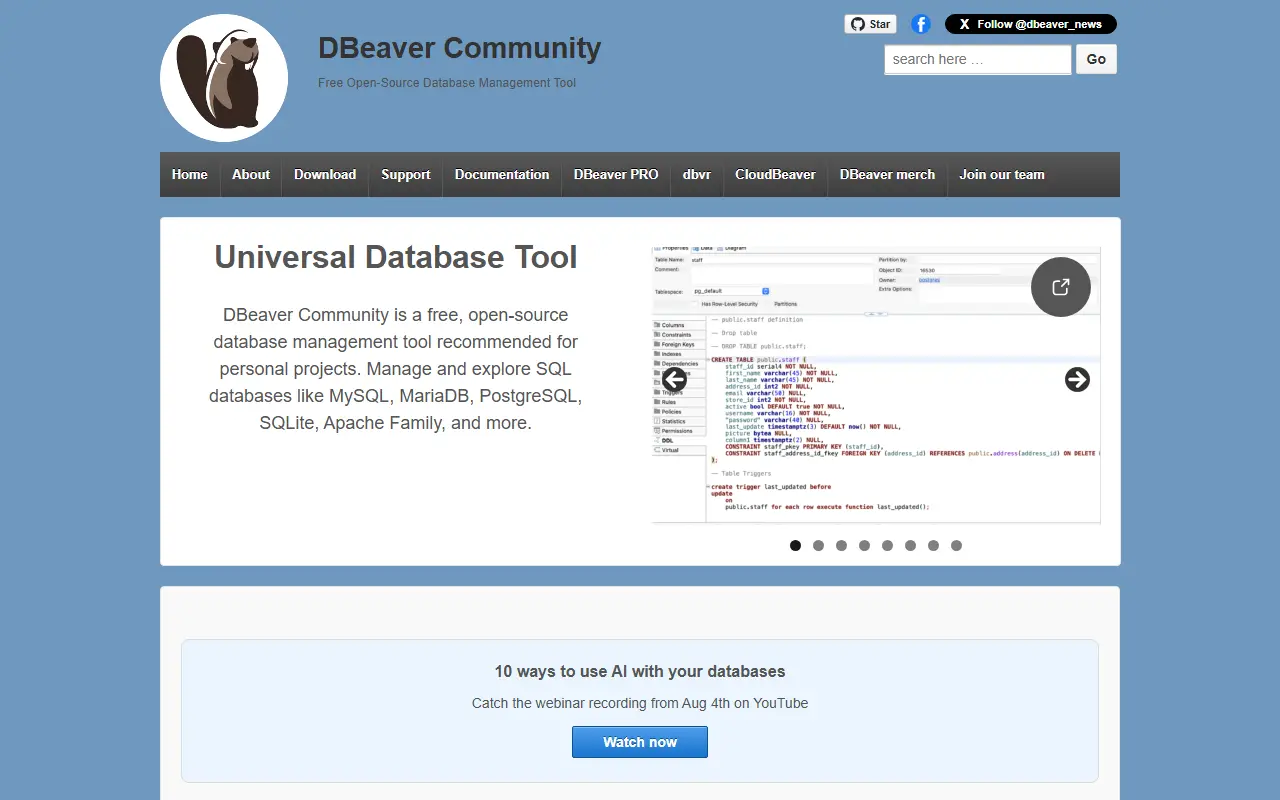Open the dbvr menu item

697,174
